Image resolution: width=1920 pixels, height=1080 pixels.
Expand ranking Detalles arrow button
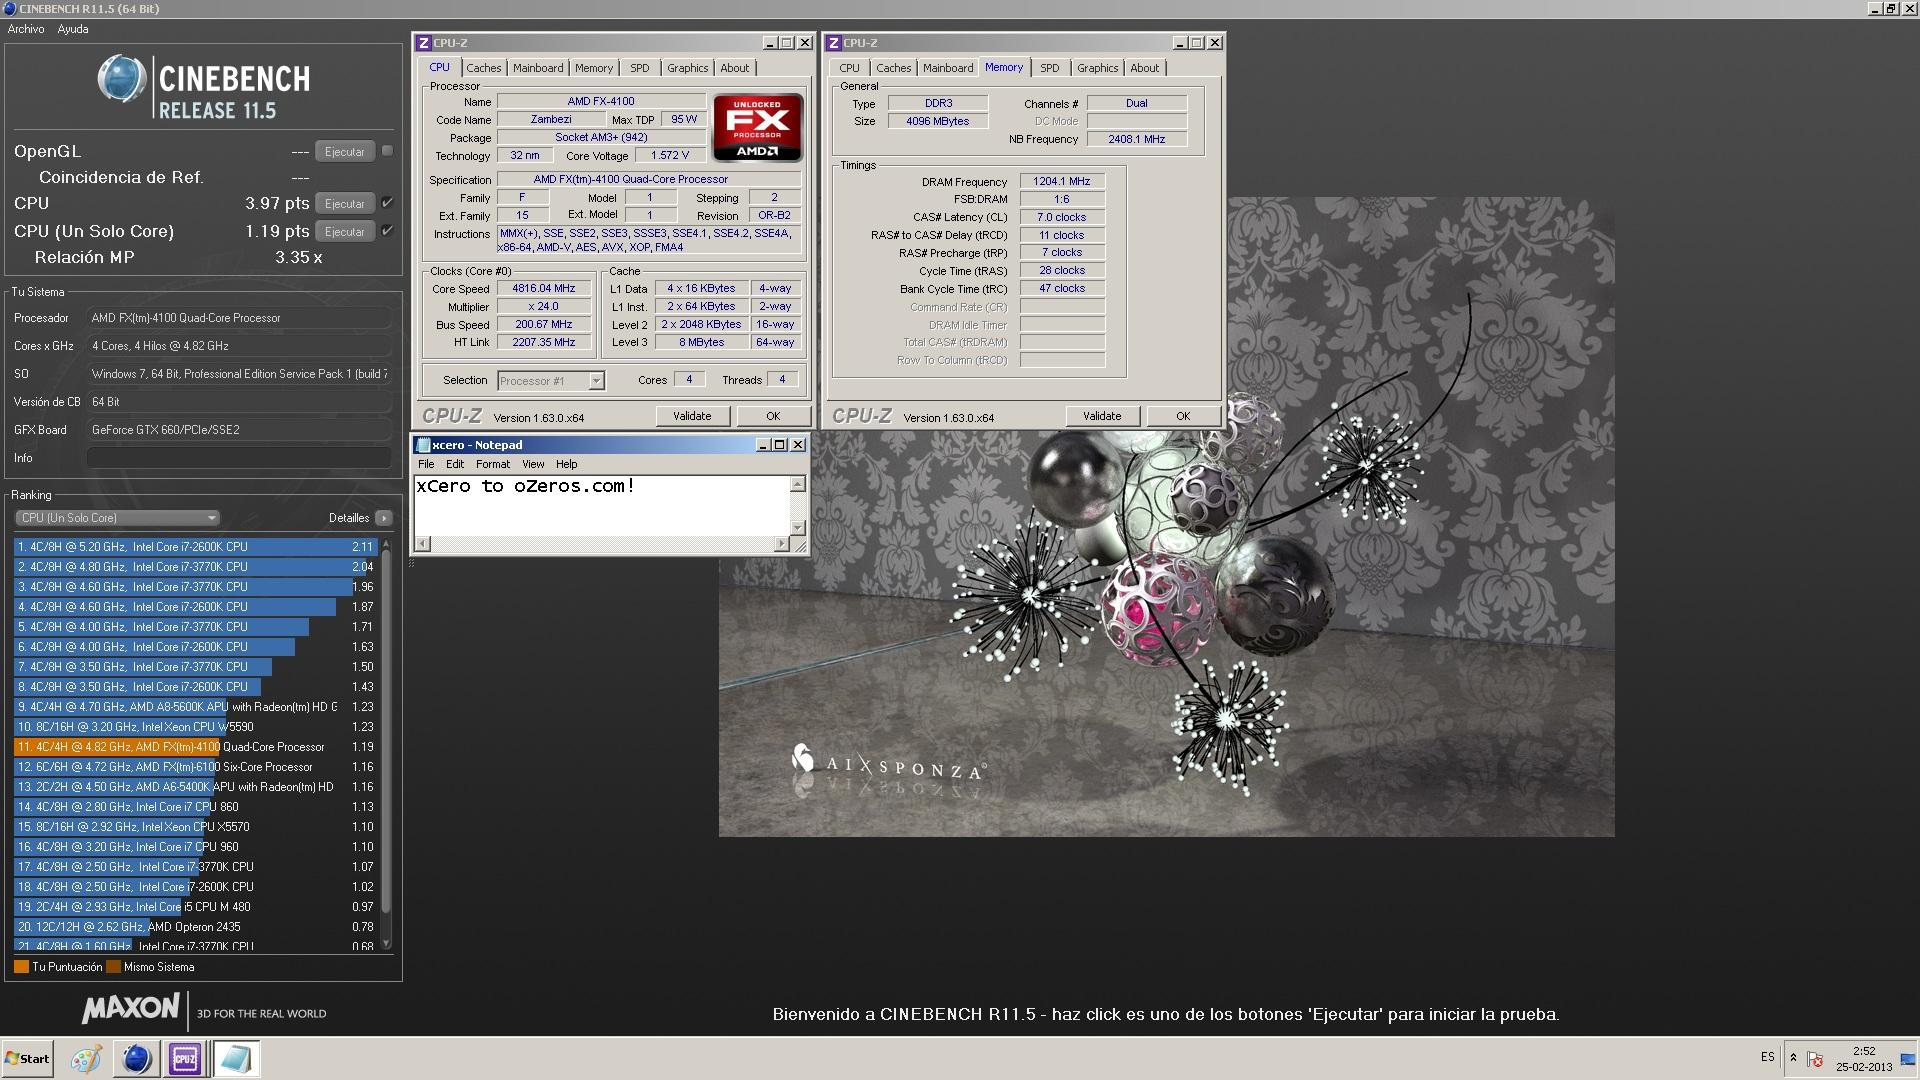pos(384,518)
